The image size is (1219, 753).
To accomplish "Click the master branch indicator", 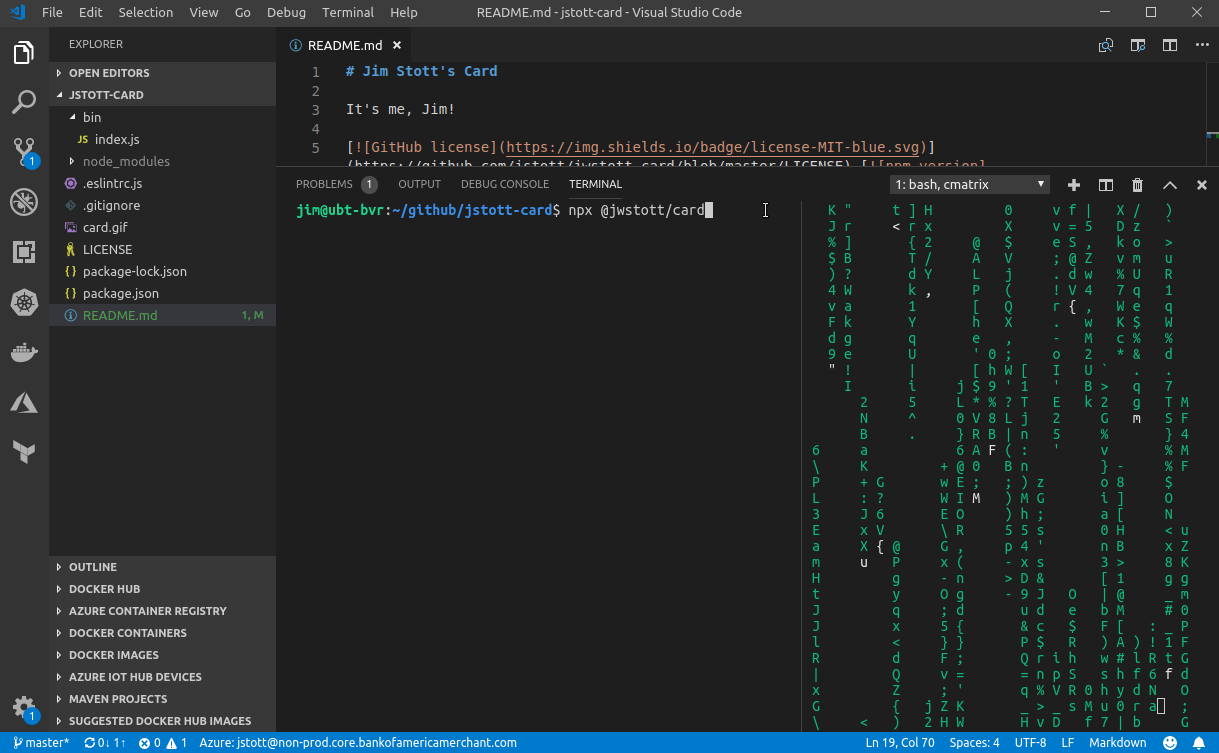I will coord(41,743).
